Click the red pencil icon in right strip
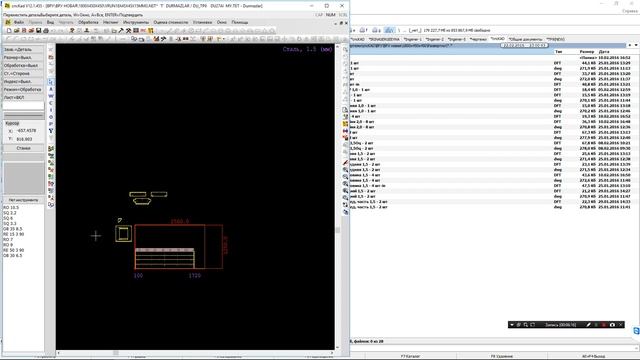 (345, 162)
